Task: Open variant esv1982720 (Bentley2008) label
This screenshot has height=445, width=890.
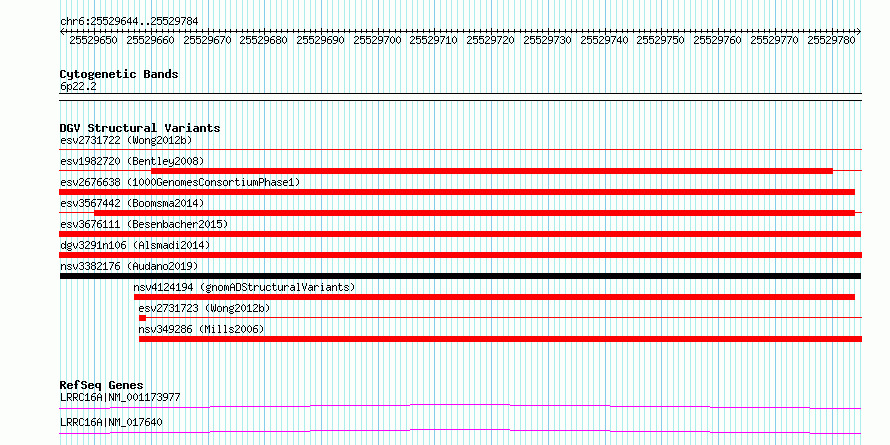Action: pyautogui.click(x=132, y=161)
